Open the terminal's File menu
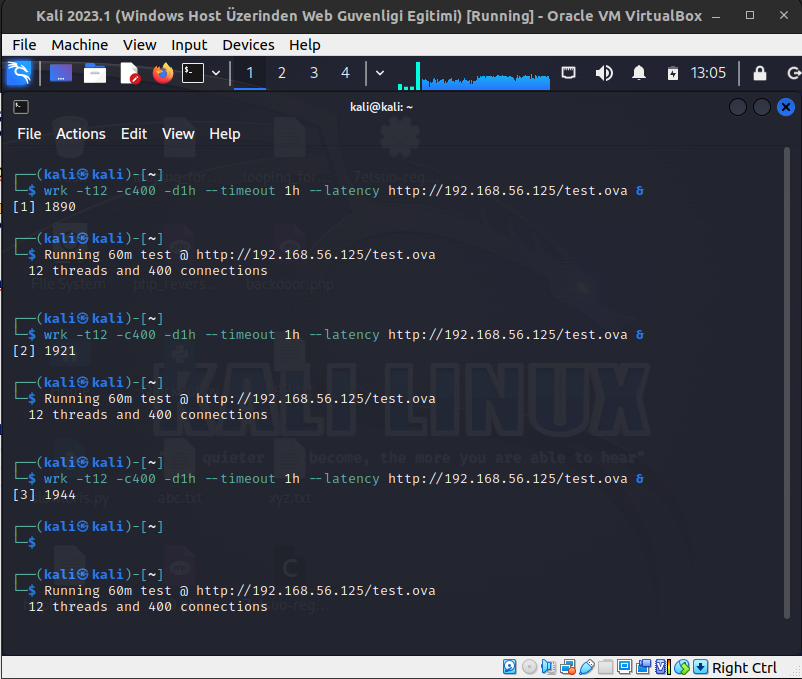Image resolution: width=802 pixels, height=679 pixels. 29,134
